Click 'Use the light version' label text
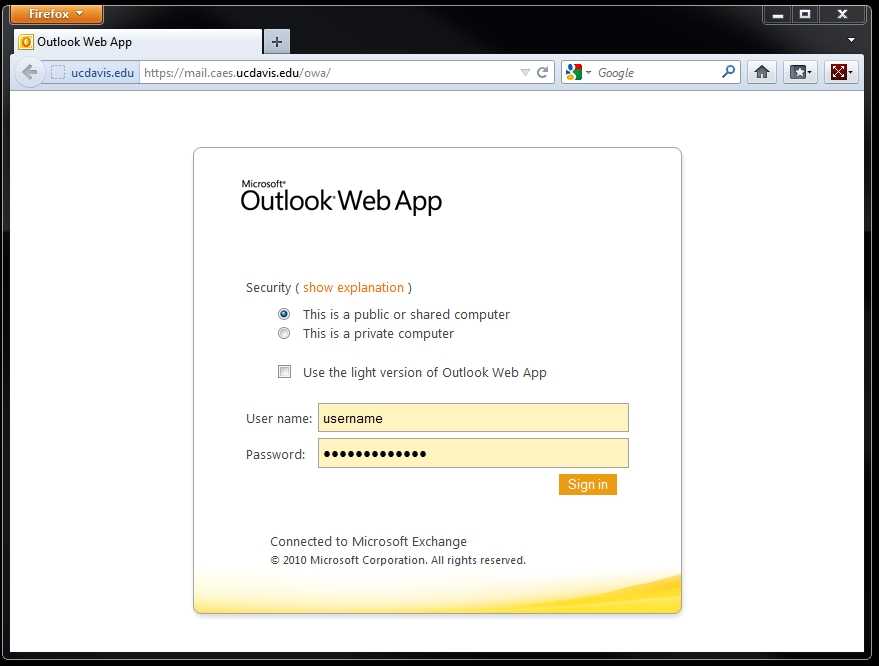 424,372
